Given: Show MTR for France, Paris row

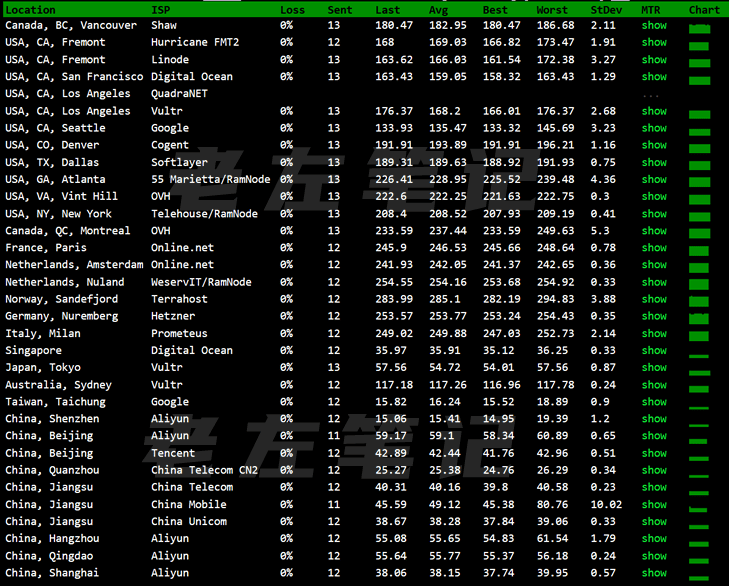Looking at the screenshot, I should [x=654, y=248].
